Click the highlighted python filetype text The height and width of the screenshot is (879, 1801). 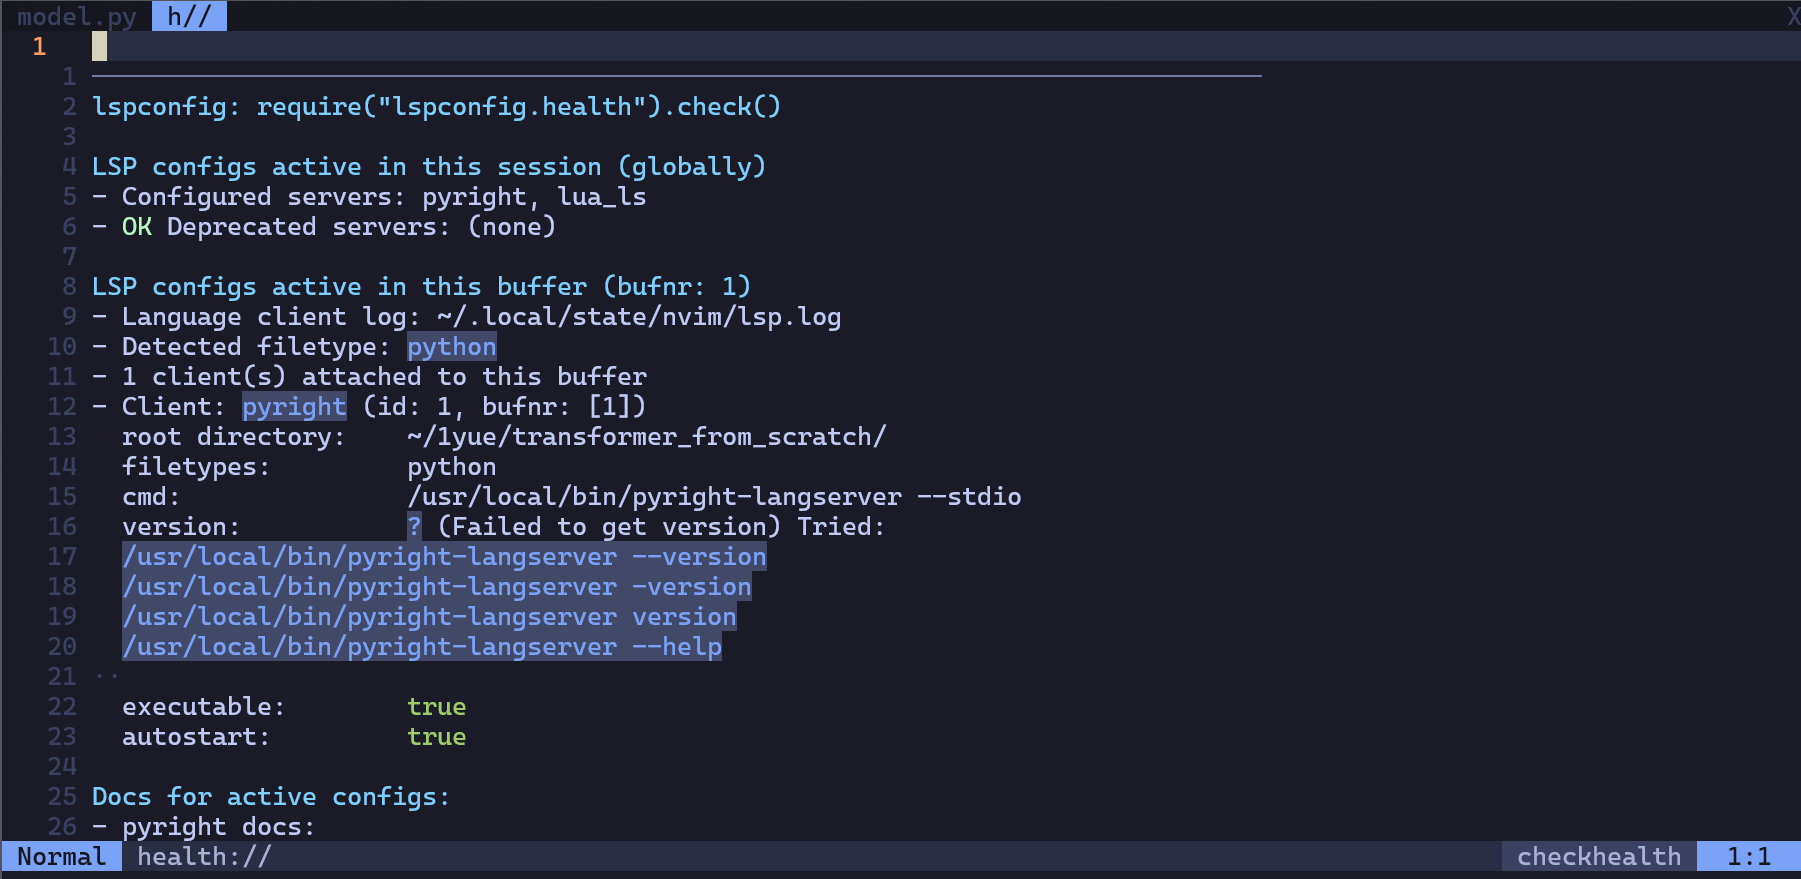click(452, 347)
